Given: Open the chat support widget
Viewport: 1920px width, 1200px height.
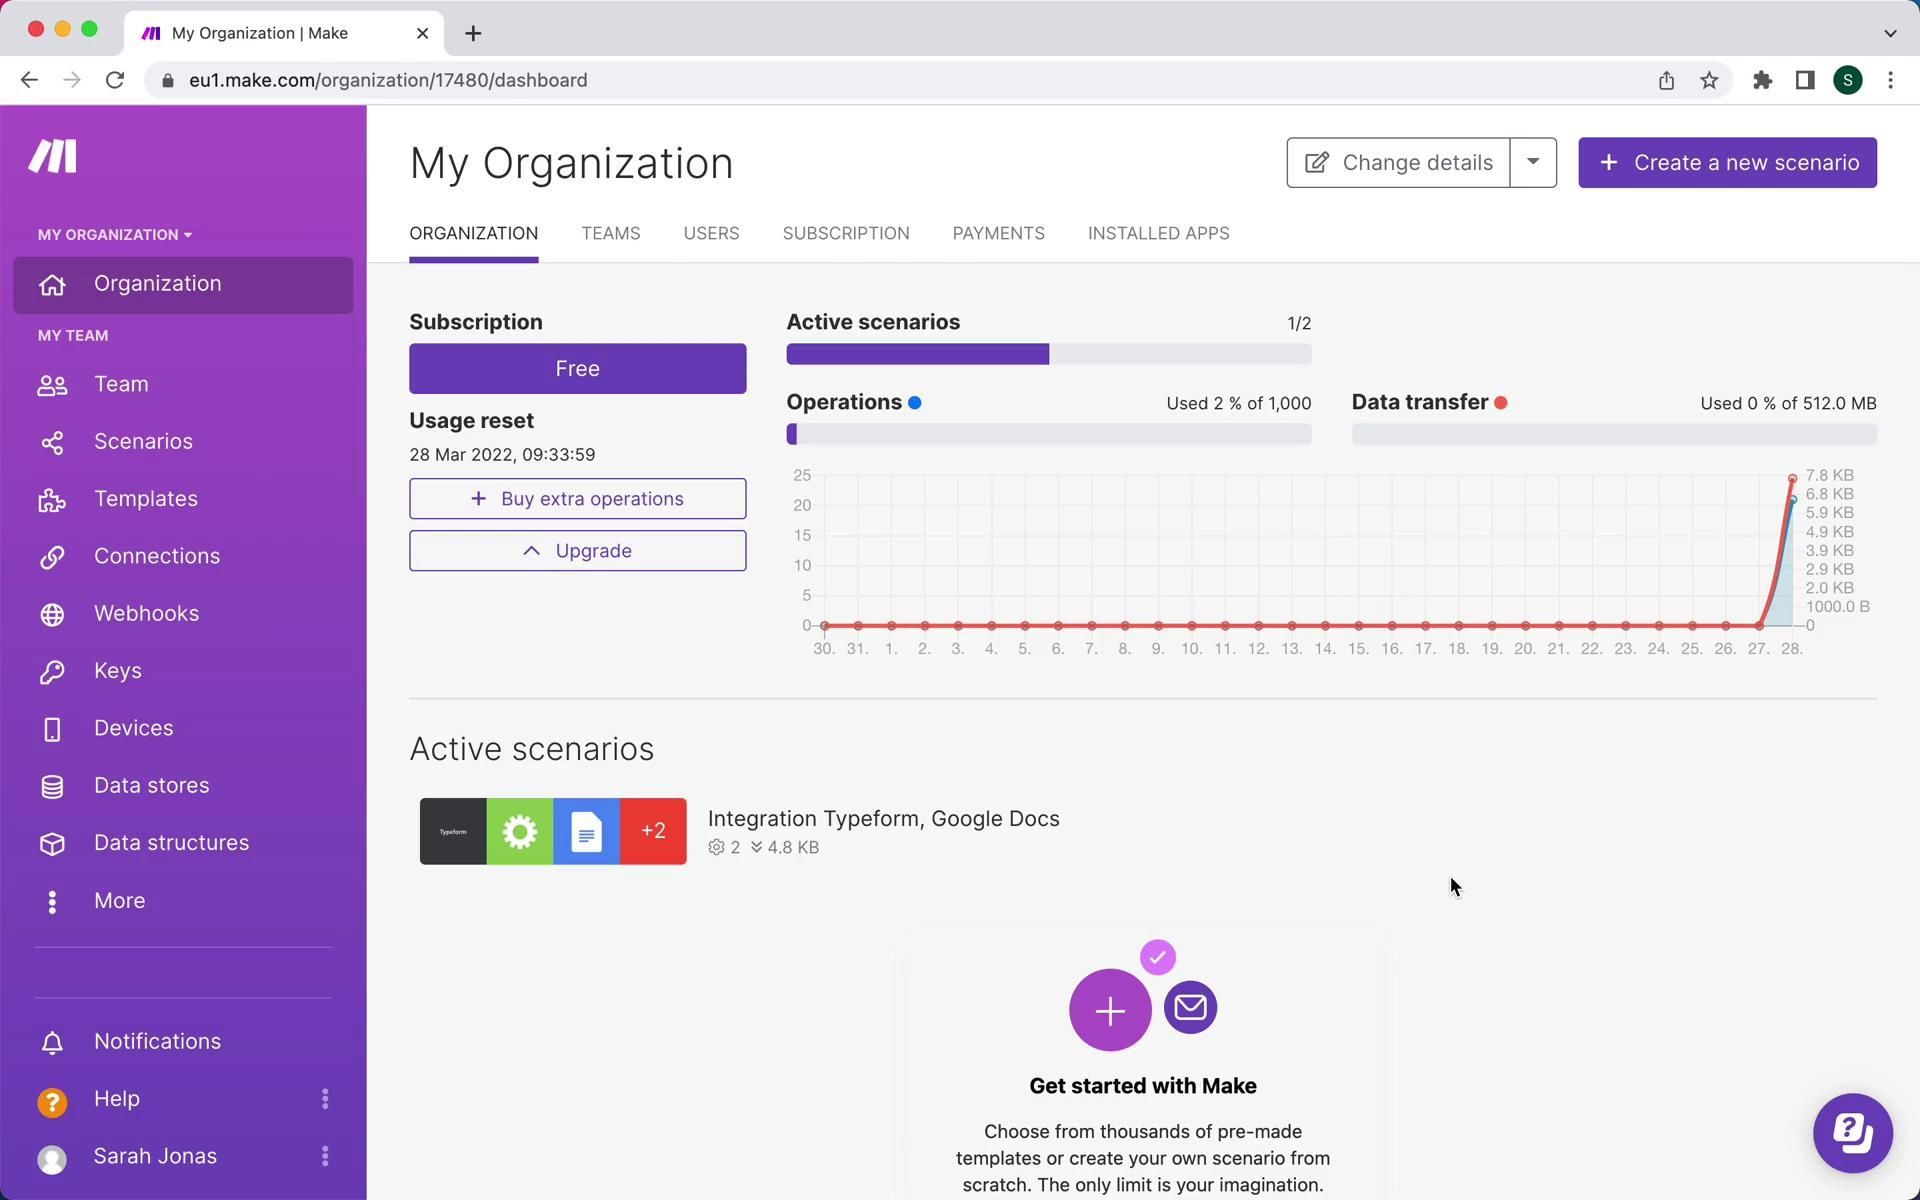Looking at the screenshot, I should tap(1852, 1133).
